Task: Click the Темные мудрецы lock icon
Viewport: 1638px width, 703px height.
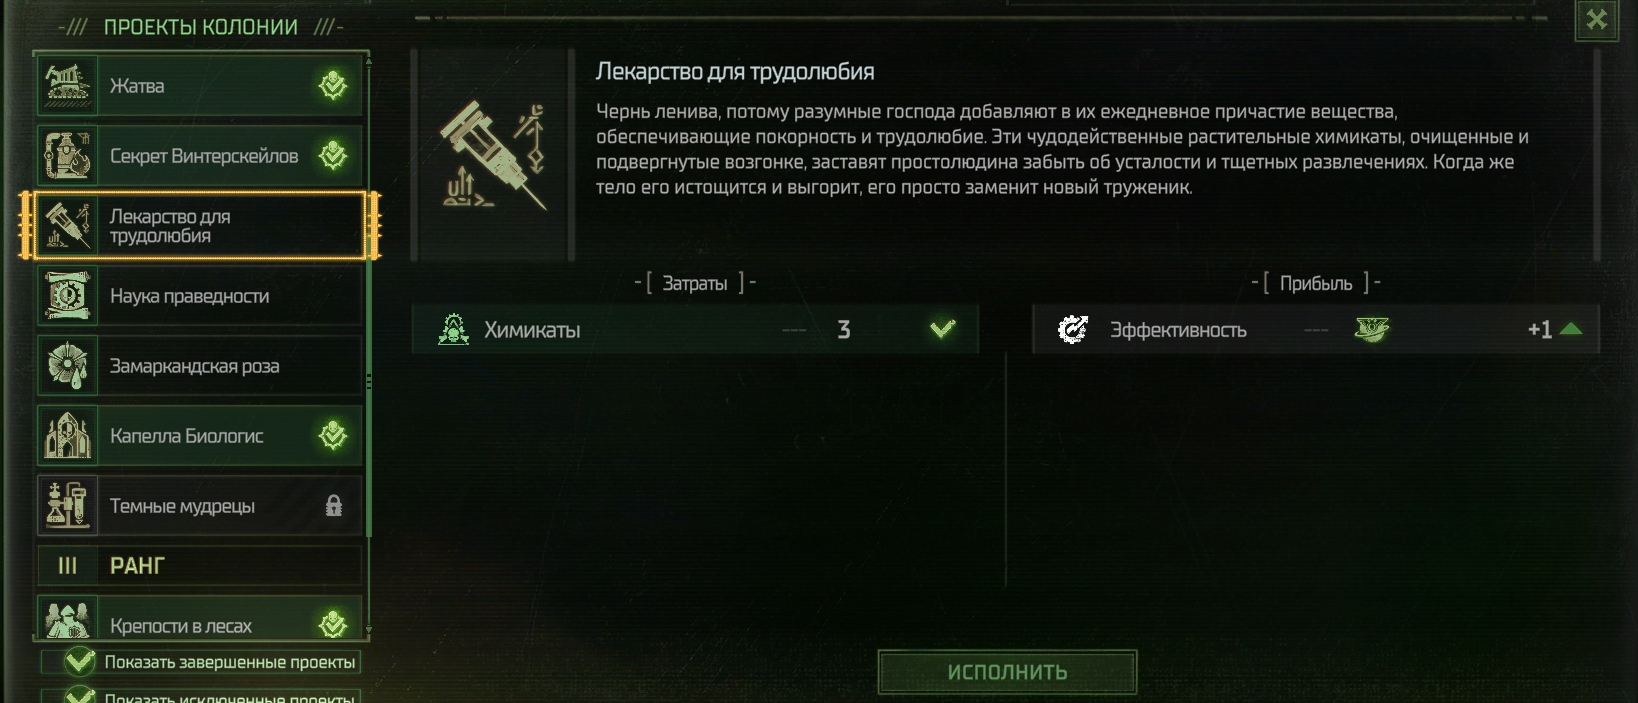Action: coord(334,506)
